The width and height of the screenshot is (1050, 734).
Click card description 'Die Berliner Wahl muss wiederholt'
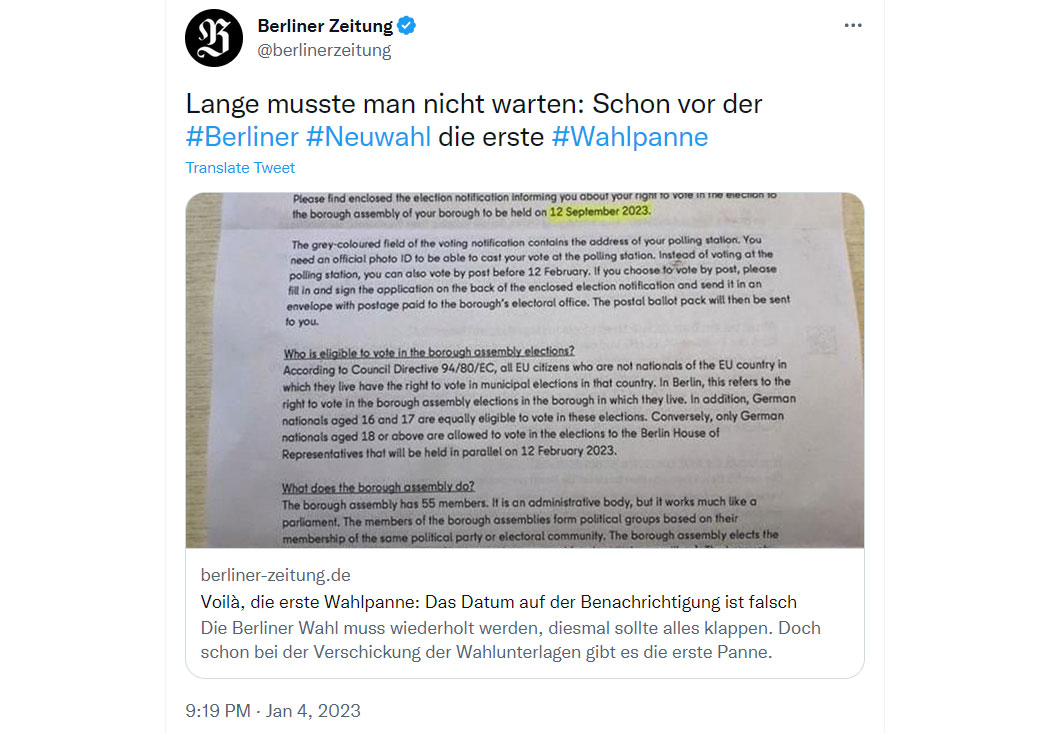click(511, 640)
